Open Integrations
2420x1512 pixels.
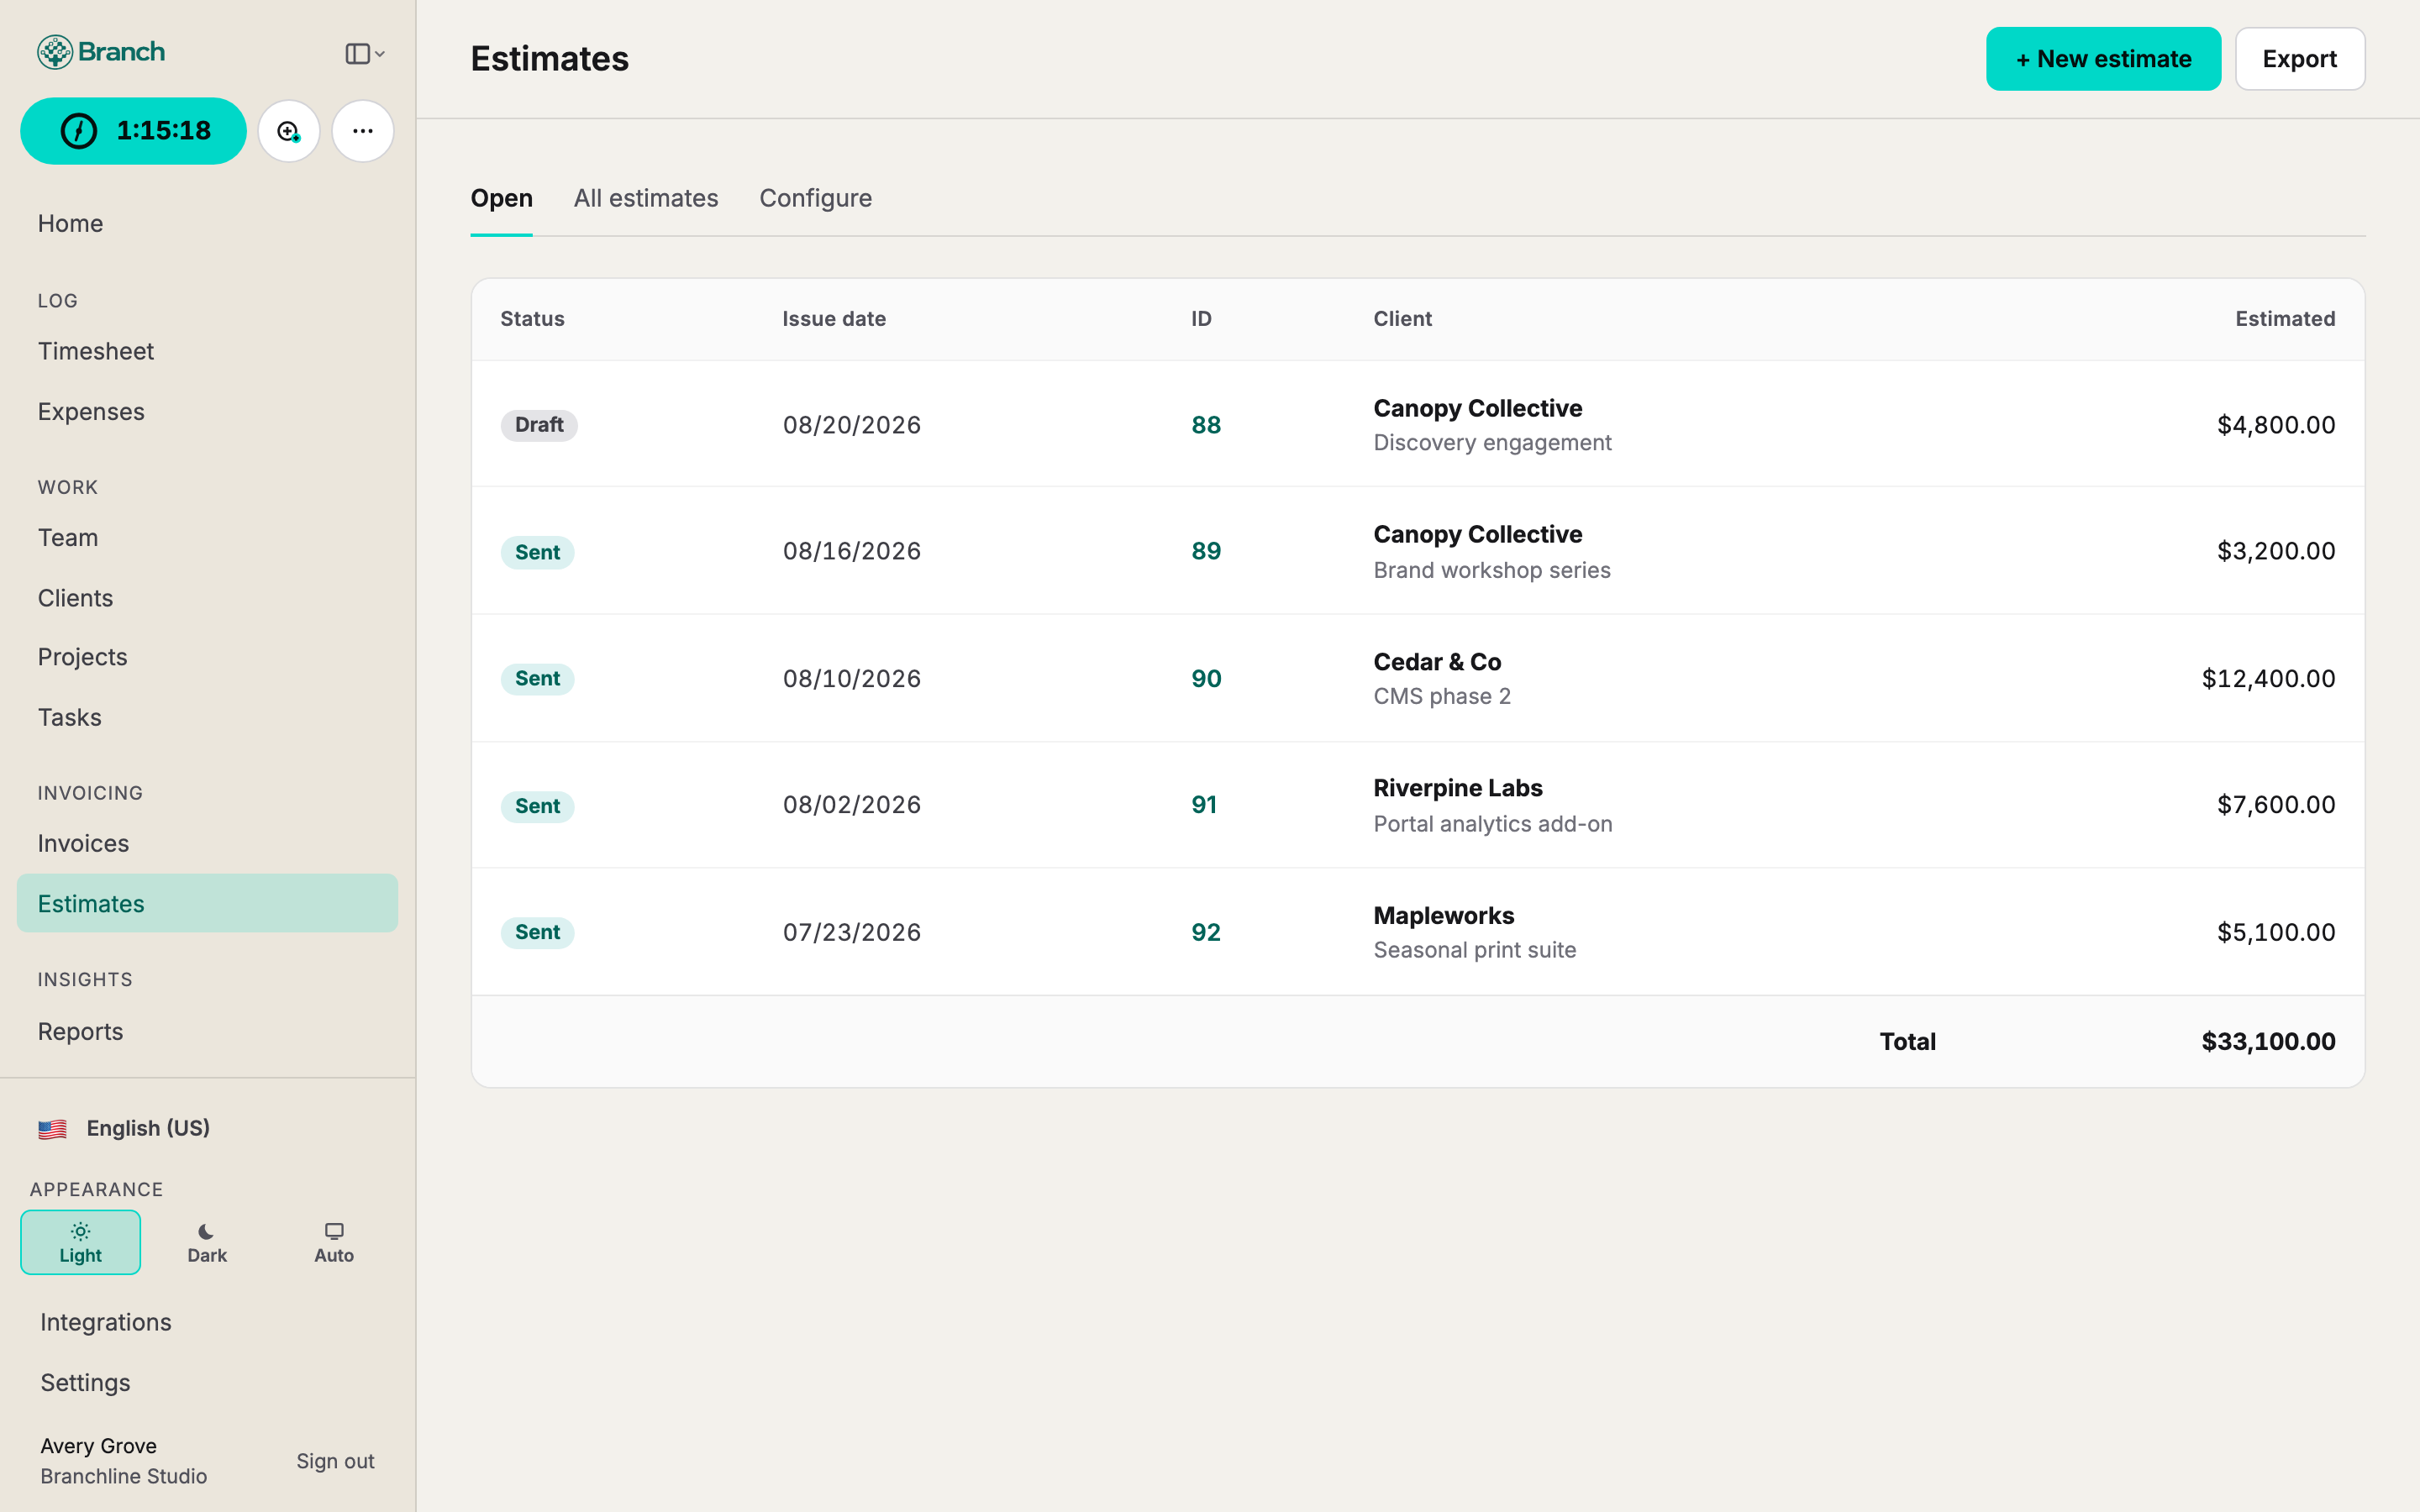(x=105, y=1322)
